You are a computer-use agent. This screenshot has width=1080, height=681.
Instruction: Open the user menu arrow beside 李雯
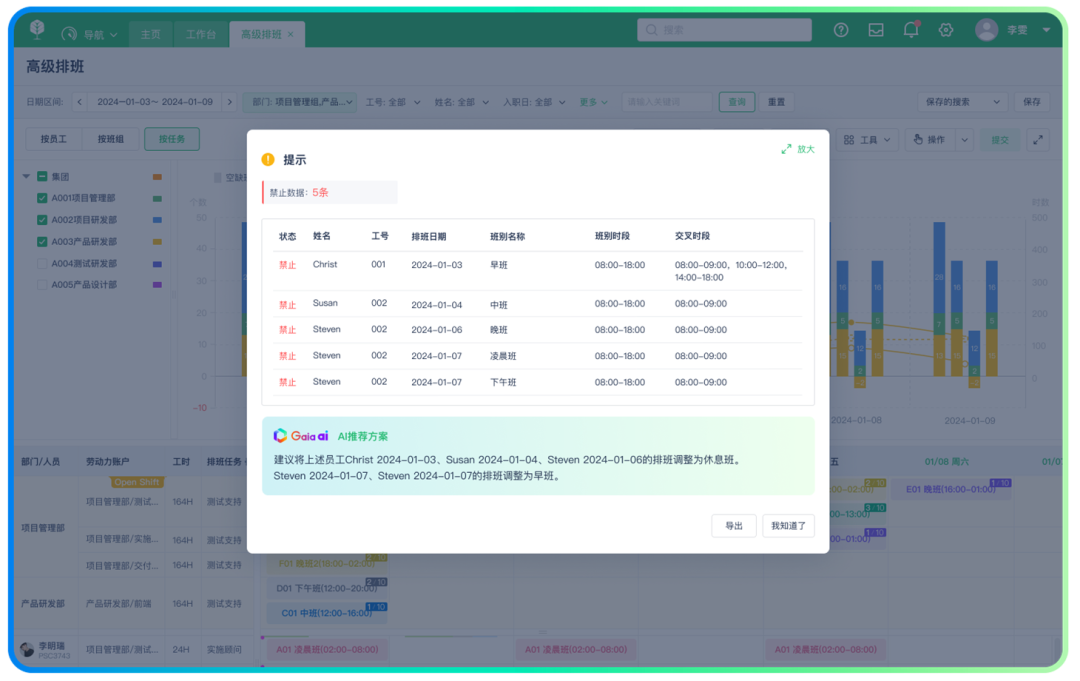[x=1046, y=30]
